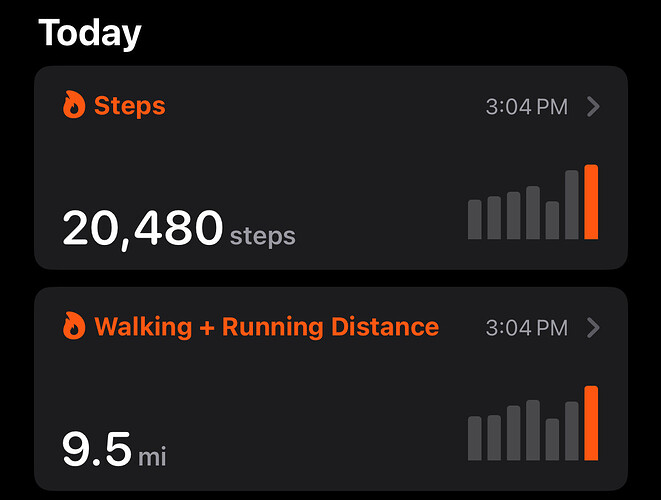The height and width of the screenshot is (500, 661).
Task: Open Walking + Running Distance chevron arrow
Action: tap(593, 328)
